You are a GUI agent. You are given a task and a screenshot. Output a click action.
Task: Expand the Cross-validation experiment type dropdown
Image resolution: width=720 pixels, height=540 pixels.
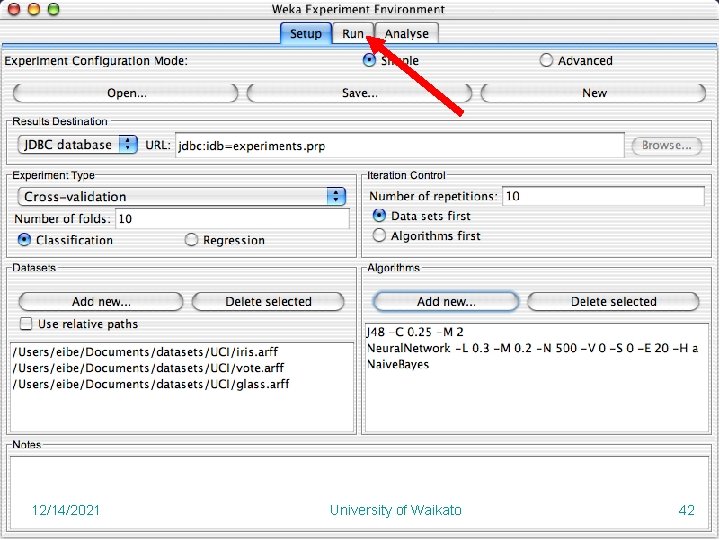click(182, 197)
